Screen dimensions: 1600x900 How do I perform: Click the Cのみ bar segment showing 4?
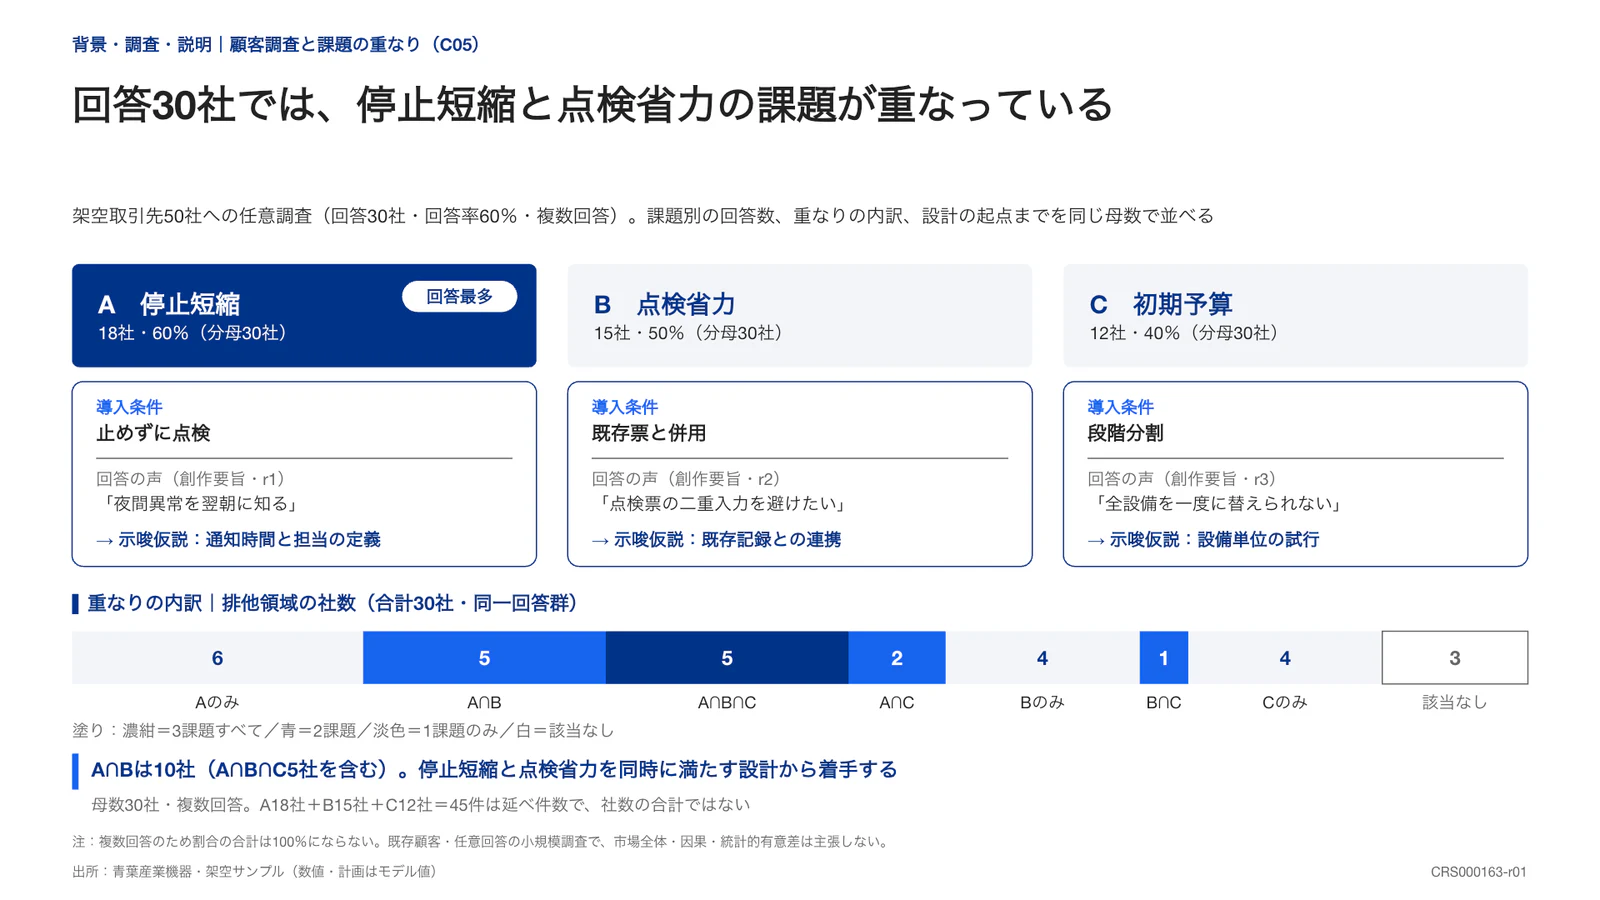[1285, 658]
